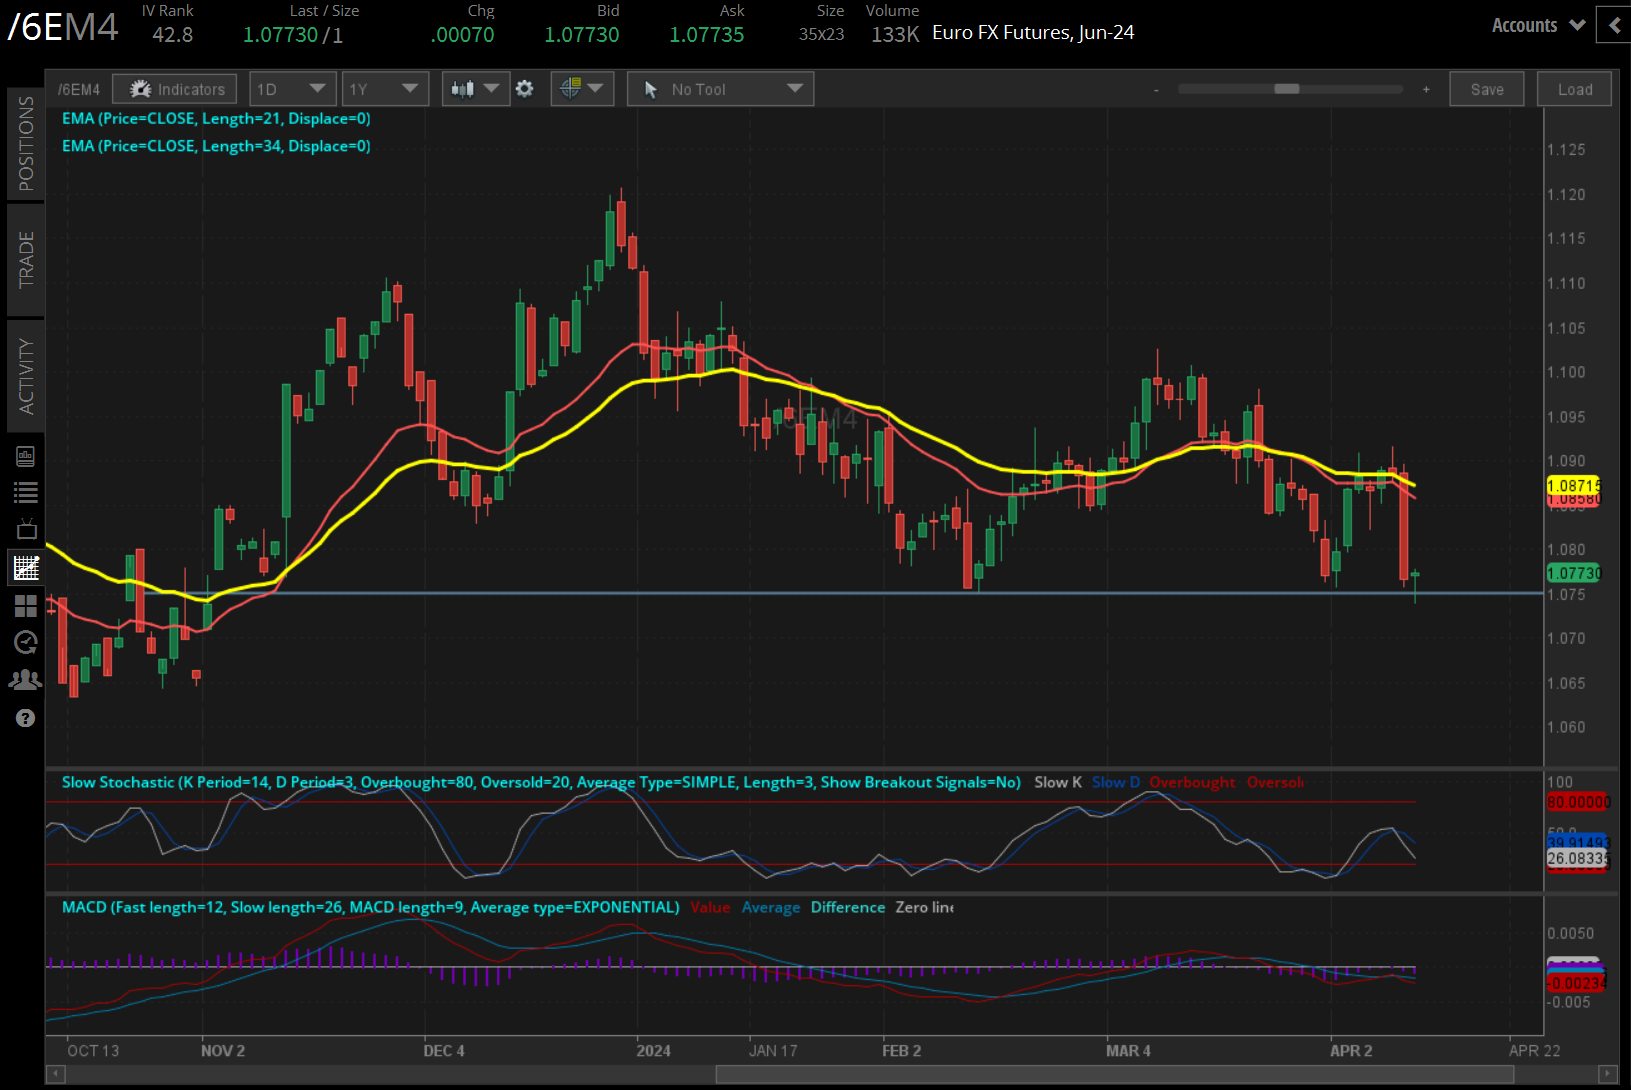Expand the 1Y time range dropdown
1631x1090 pixels.
[x=384, y=89]
